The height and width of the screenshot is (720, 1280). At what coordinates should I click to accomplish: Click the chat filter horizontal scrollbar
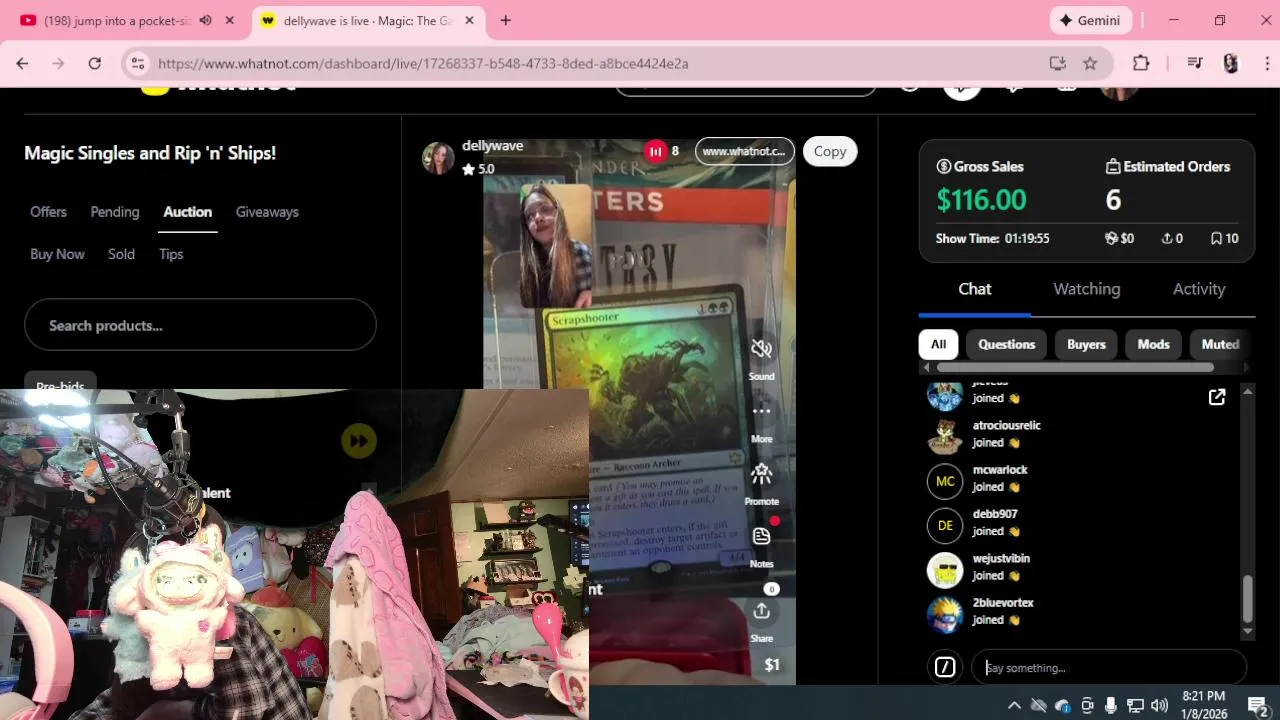1075,367
